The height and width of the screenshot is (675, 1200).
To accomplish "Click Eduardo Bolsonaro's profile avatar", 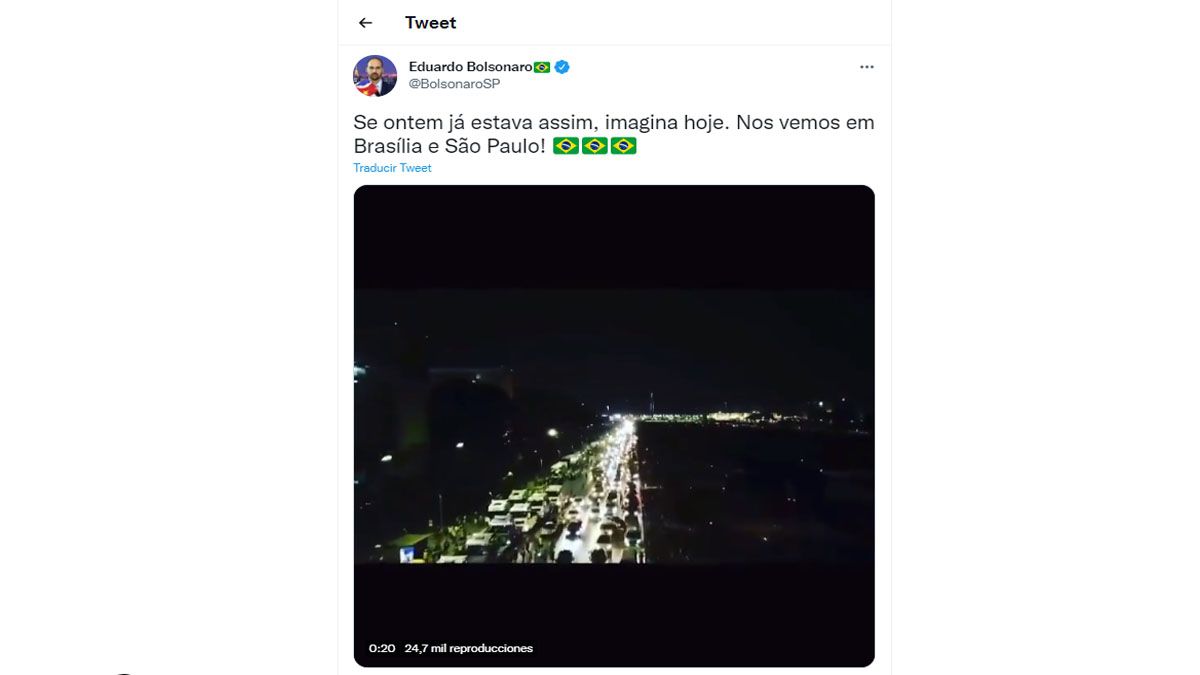I will (375, 76).
